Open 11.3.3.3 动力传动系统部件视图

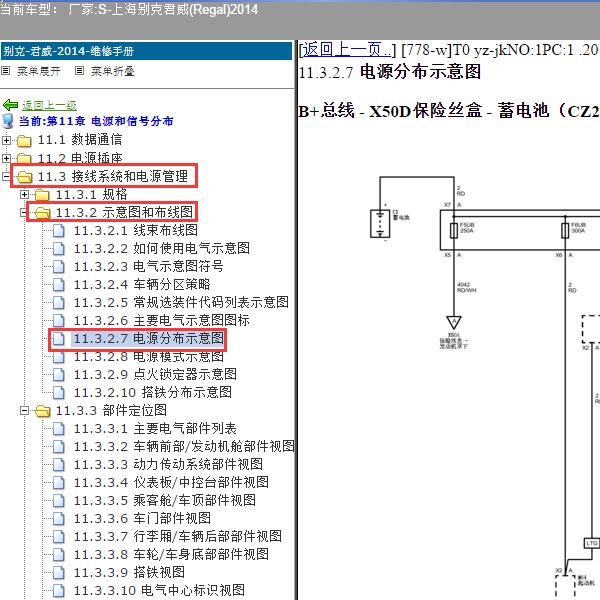point(168,465)
